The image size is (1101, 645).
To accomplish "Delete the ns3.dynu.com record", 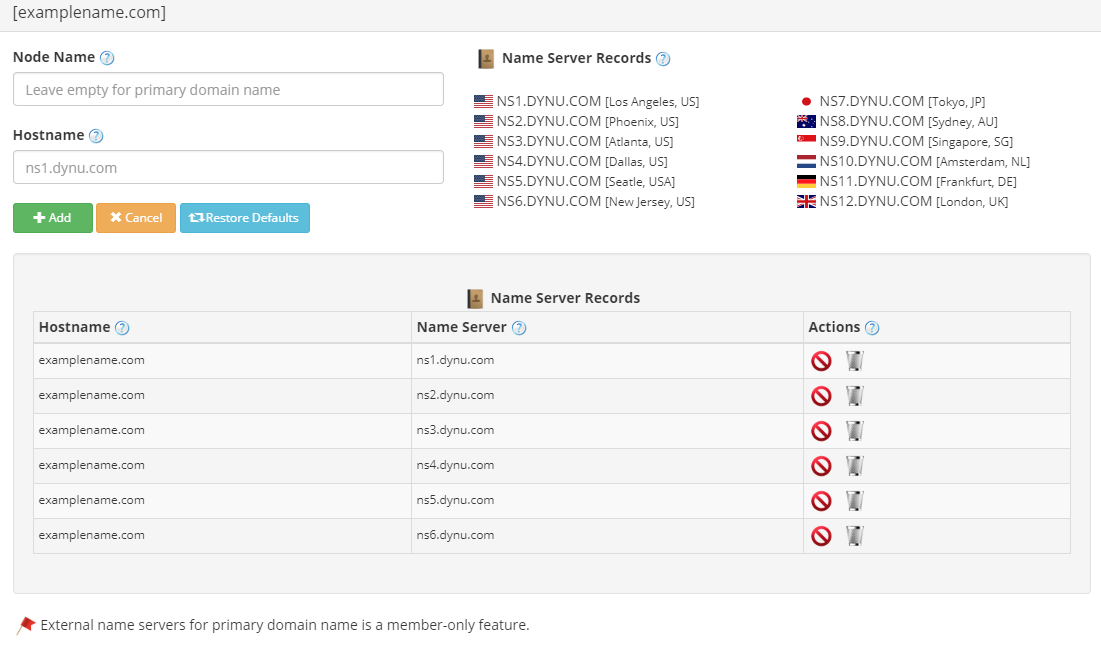I will (x=855, y=431).
